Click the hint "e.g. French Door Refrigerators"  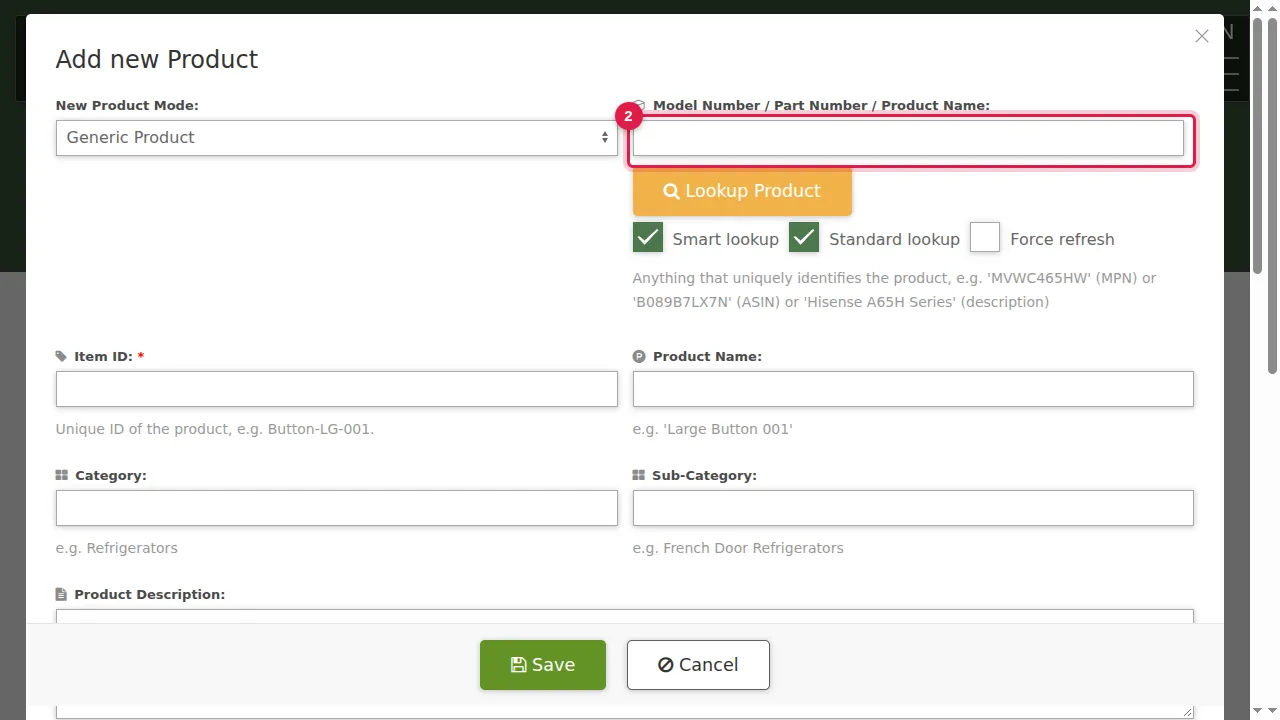click(738, 548)
